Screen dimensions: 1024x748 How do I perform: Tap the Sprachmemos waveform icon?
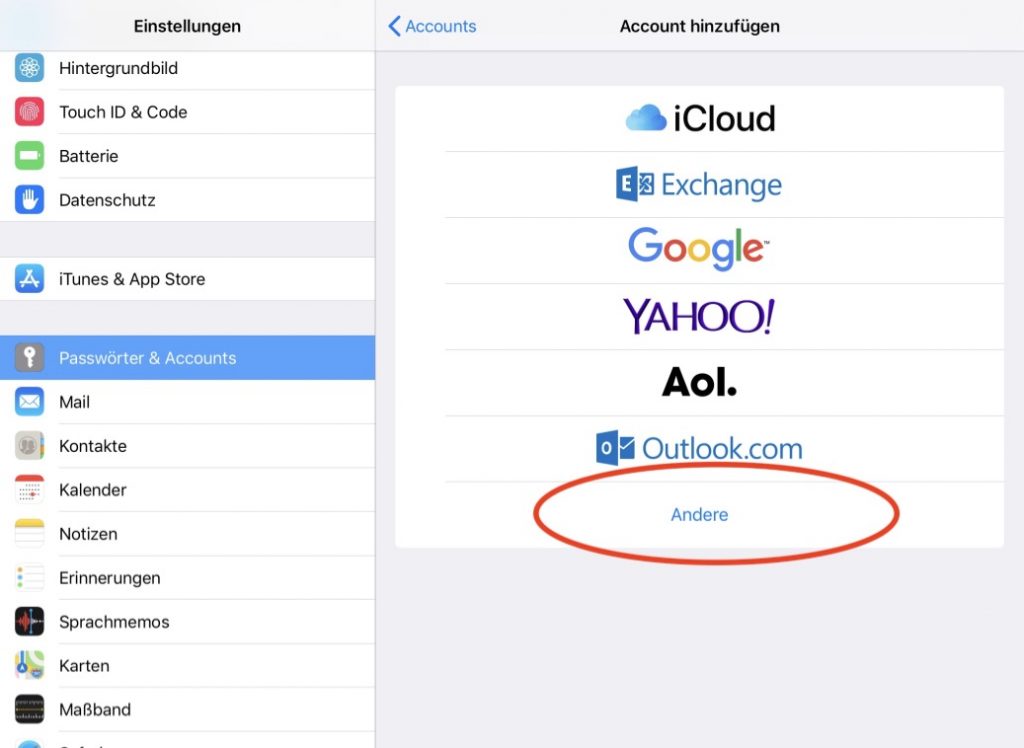(x=29, y=621)
